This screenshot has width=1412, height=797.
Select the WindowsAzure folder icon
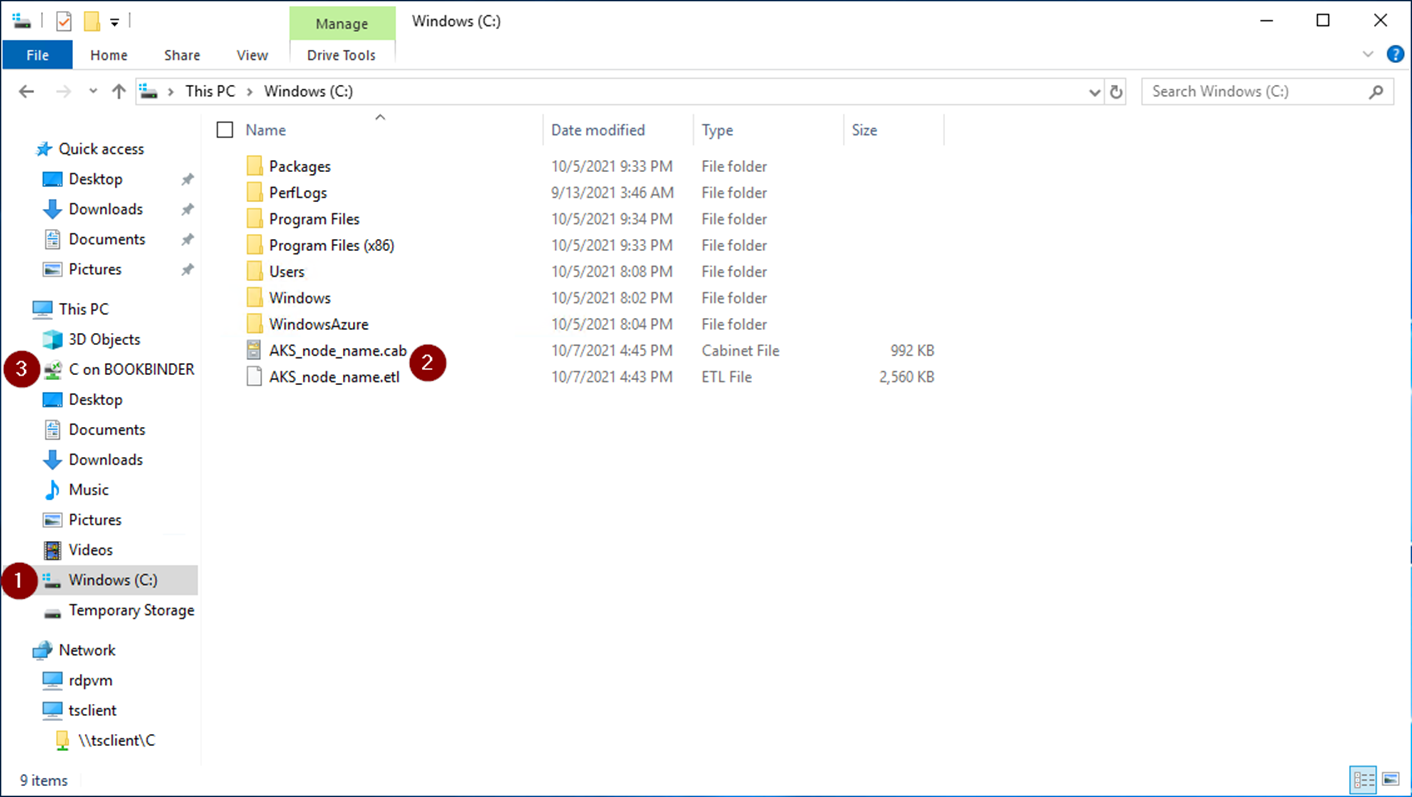point(255,324)
